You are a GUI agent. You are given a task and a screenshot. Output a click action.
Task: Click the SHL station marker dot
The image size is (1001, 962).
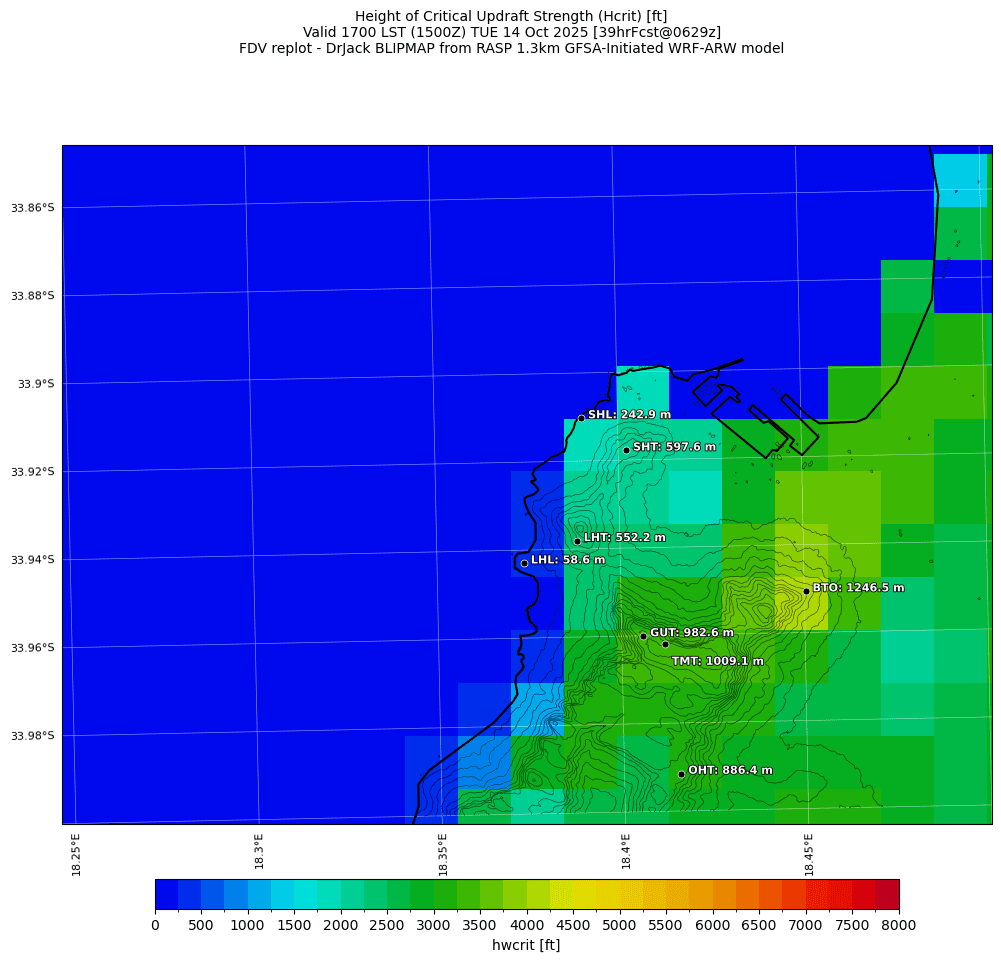[581, 418]
